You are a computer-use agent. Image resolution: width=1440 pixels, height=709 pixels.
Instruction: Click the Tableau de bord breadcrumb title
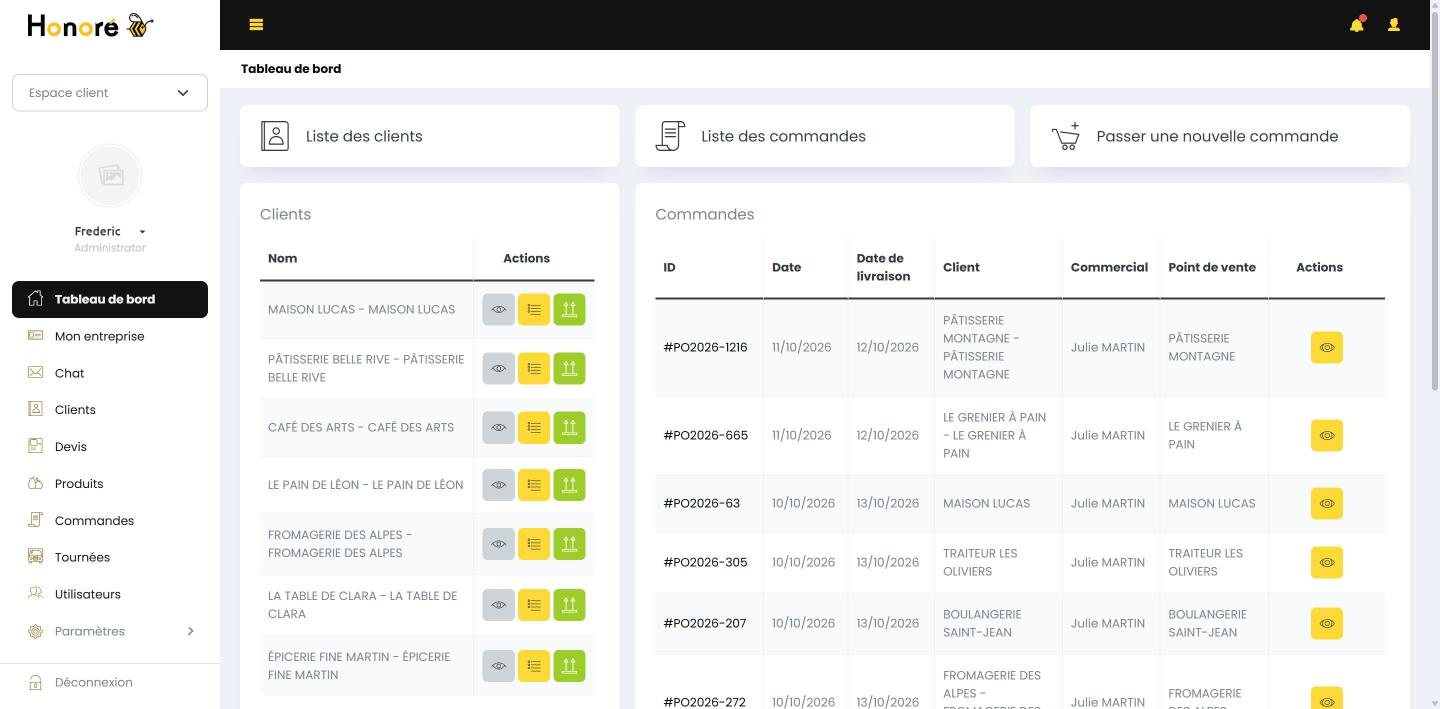tap(291, 69)
